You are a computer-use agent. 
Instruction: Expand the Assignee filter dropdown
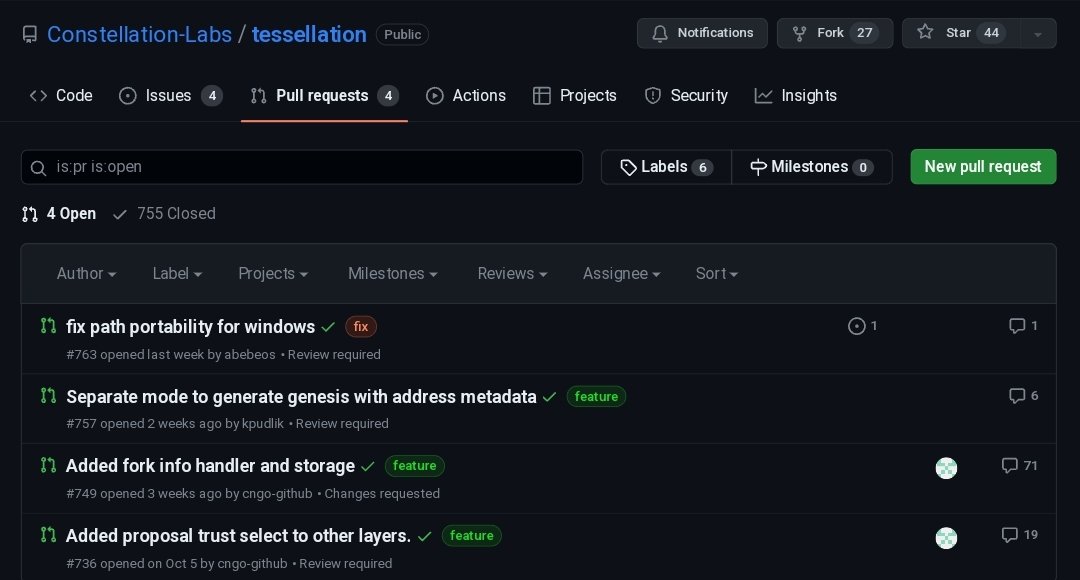tap(621, 273)
